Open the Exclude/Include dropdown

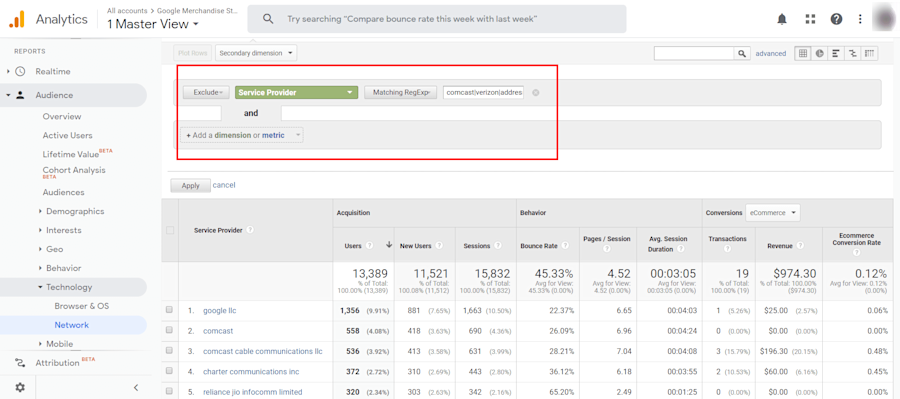(x=206, y=92)
